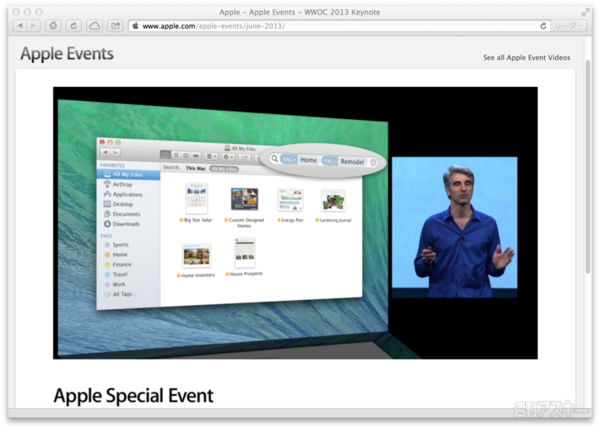Click Apple Special Event heading

(134, 396)
